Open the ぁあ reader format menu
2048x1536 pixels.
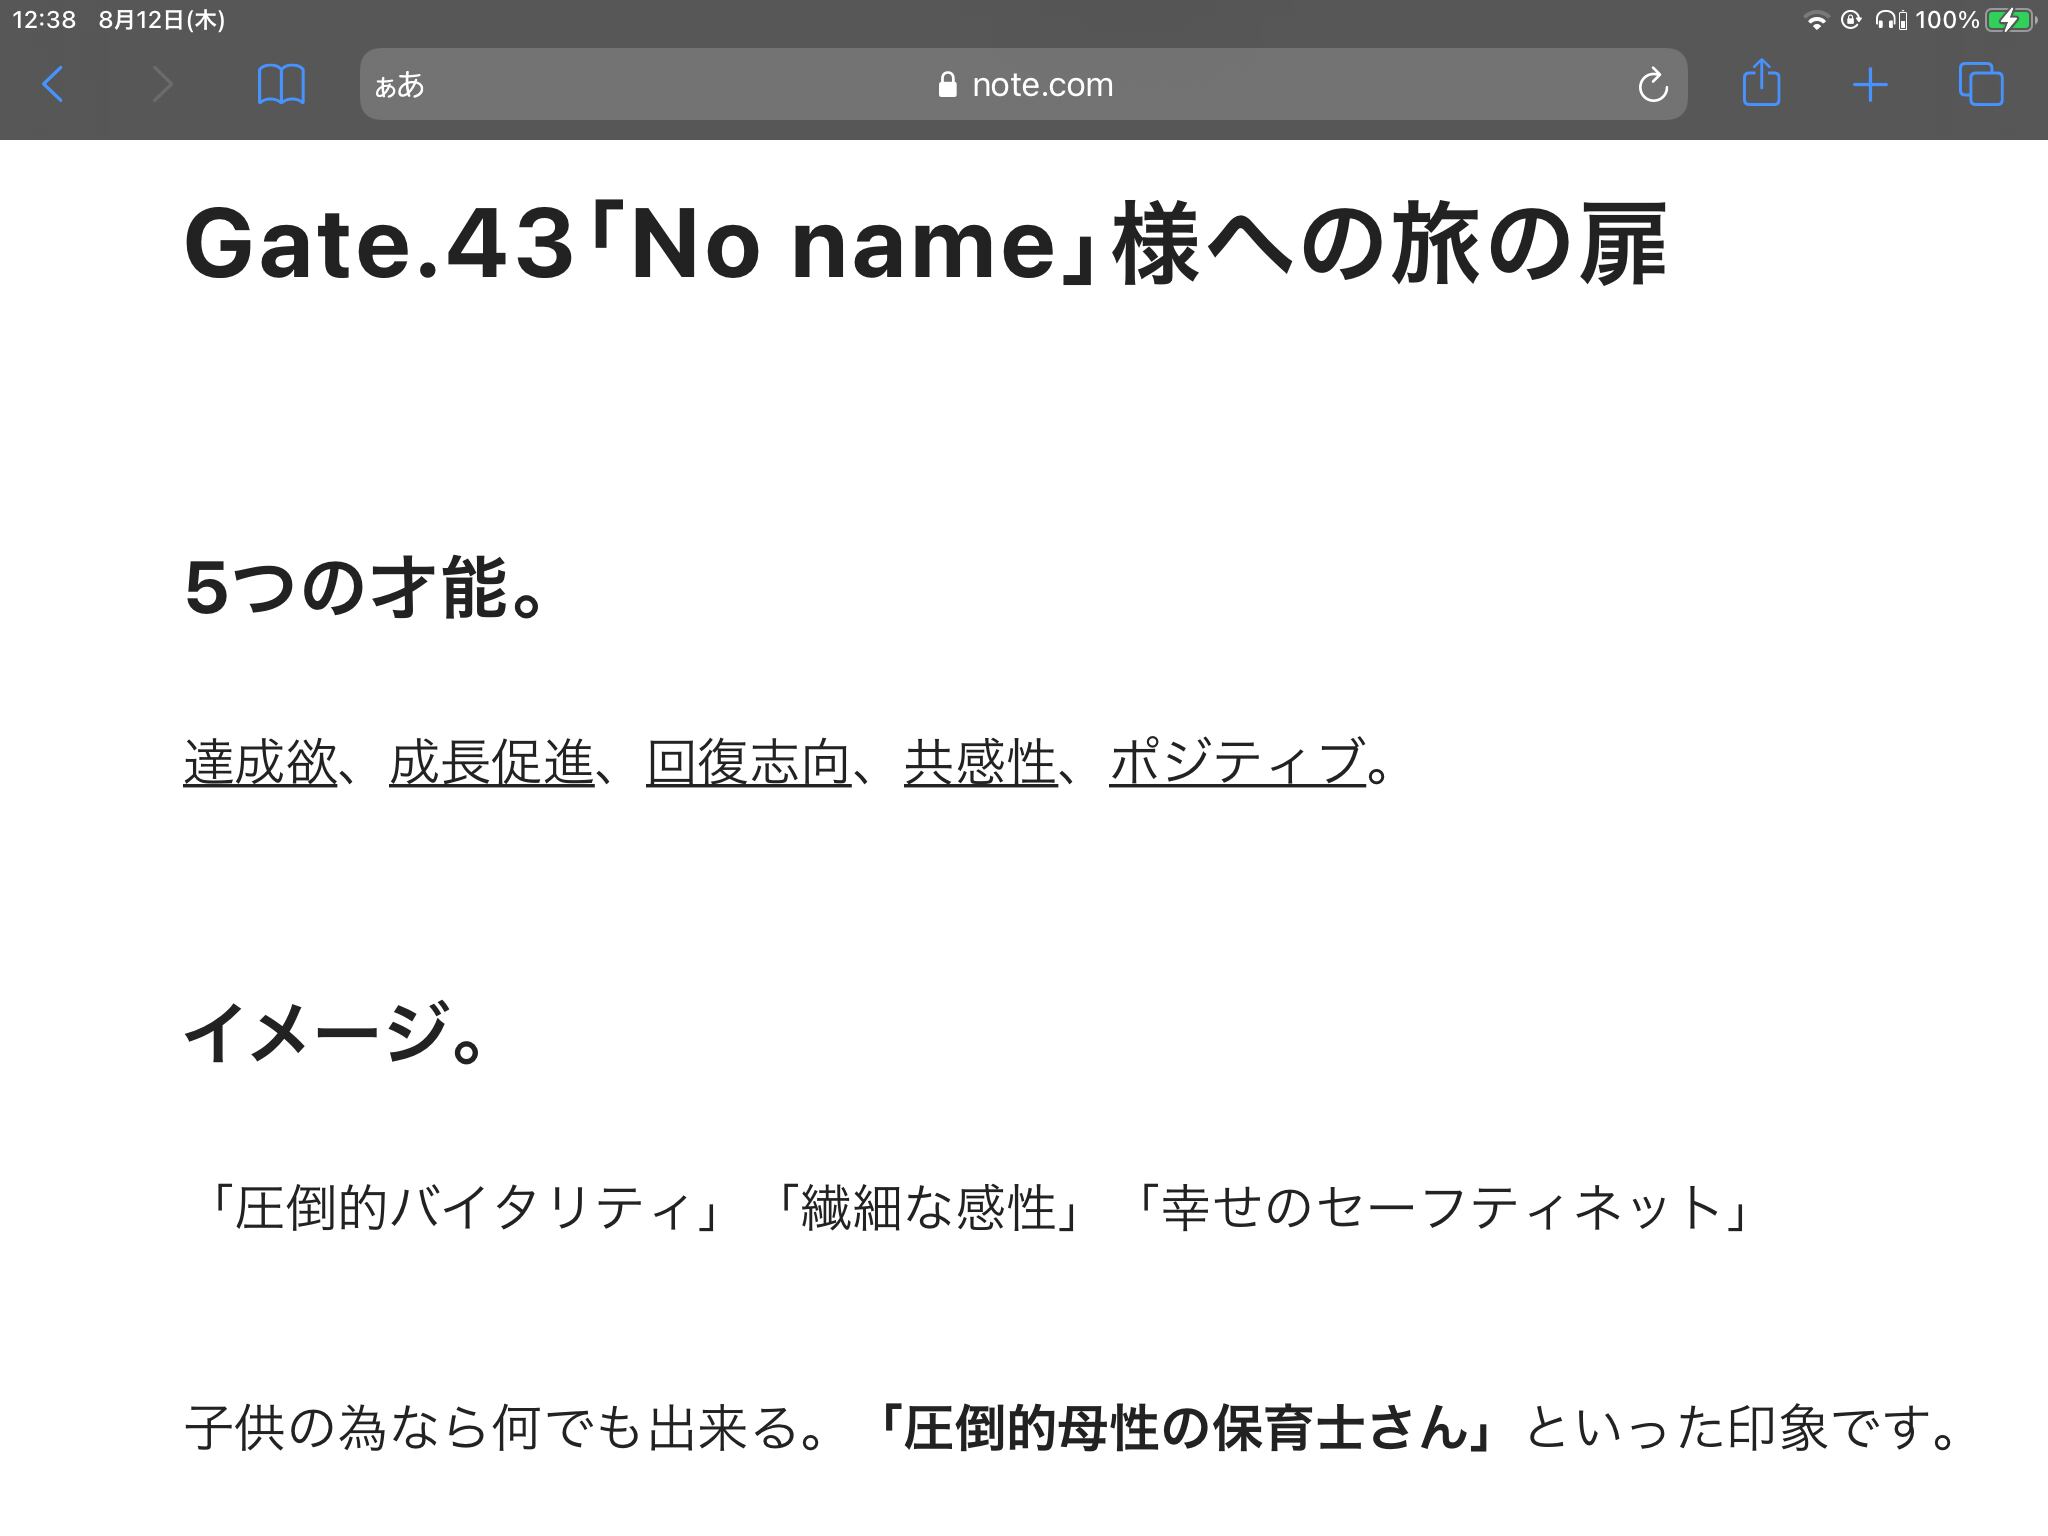click(400, 86)
